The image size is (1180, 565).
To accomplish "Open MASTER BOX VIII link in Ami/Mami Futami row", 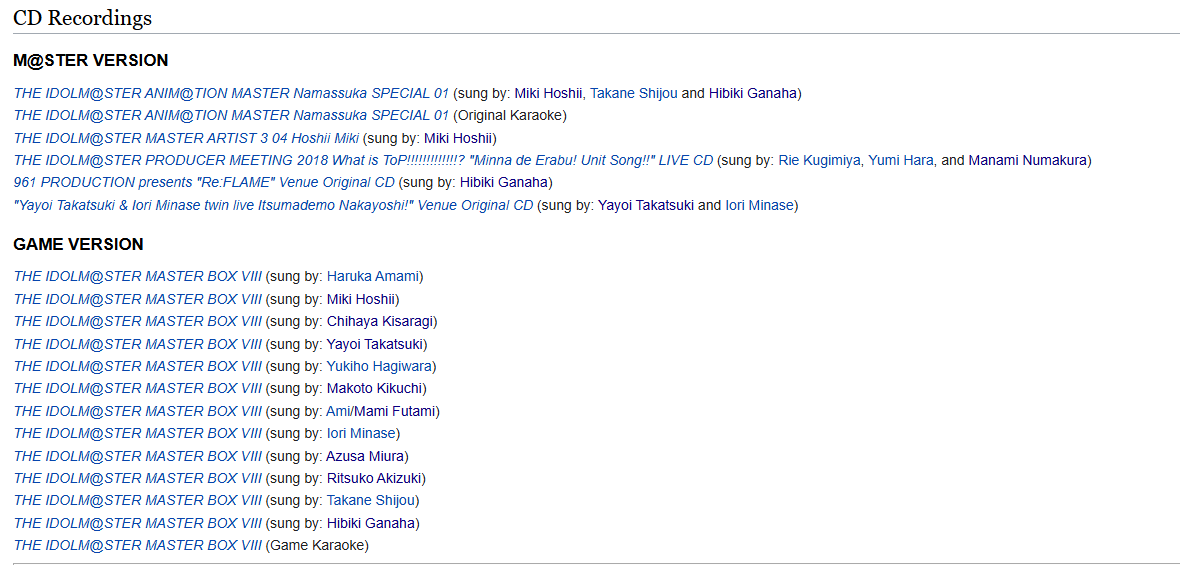I will pos(138,411).
